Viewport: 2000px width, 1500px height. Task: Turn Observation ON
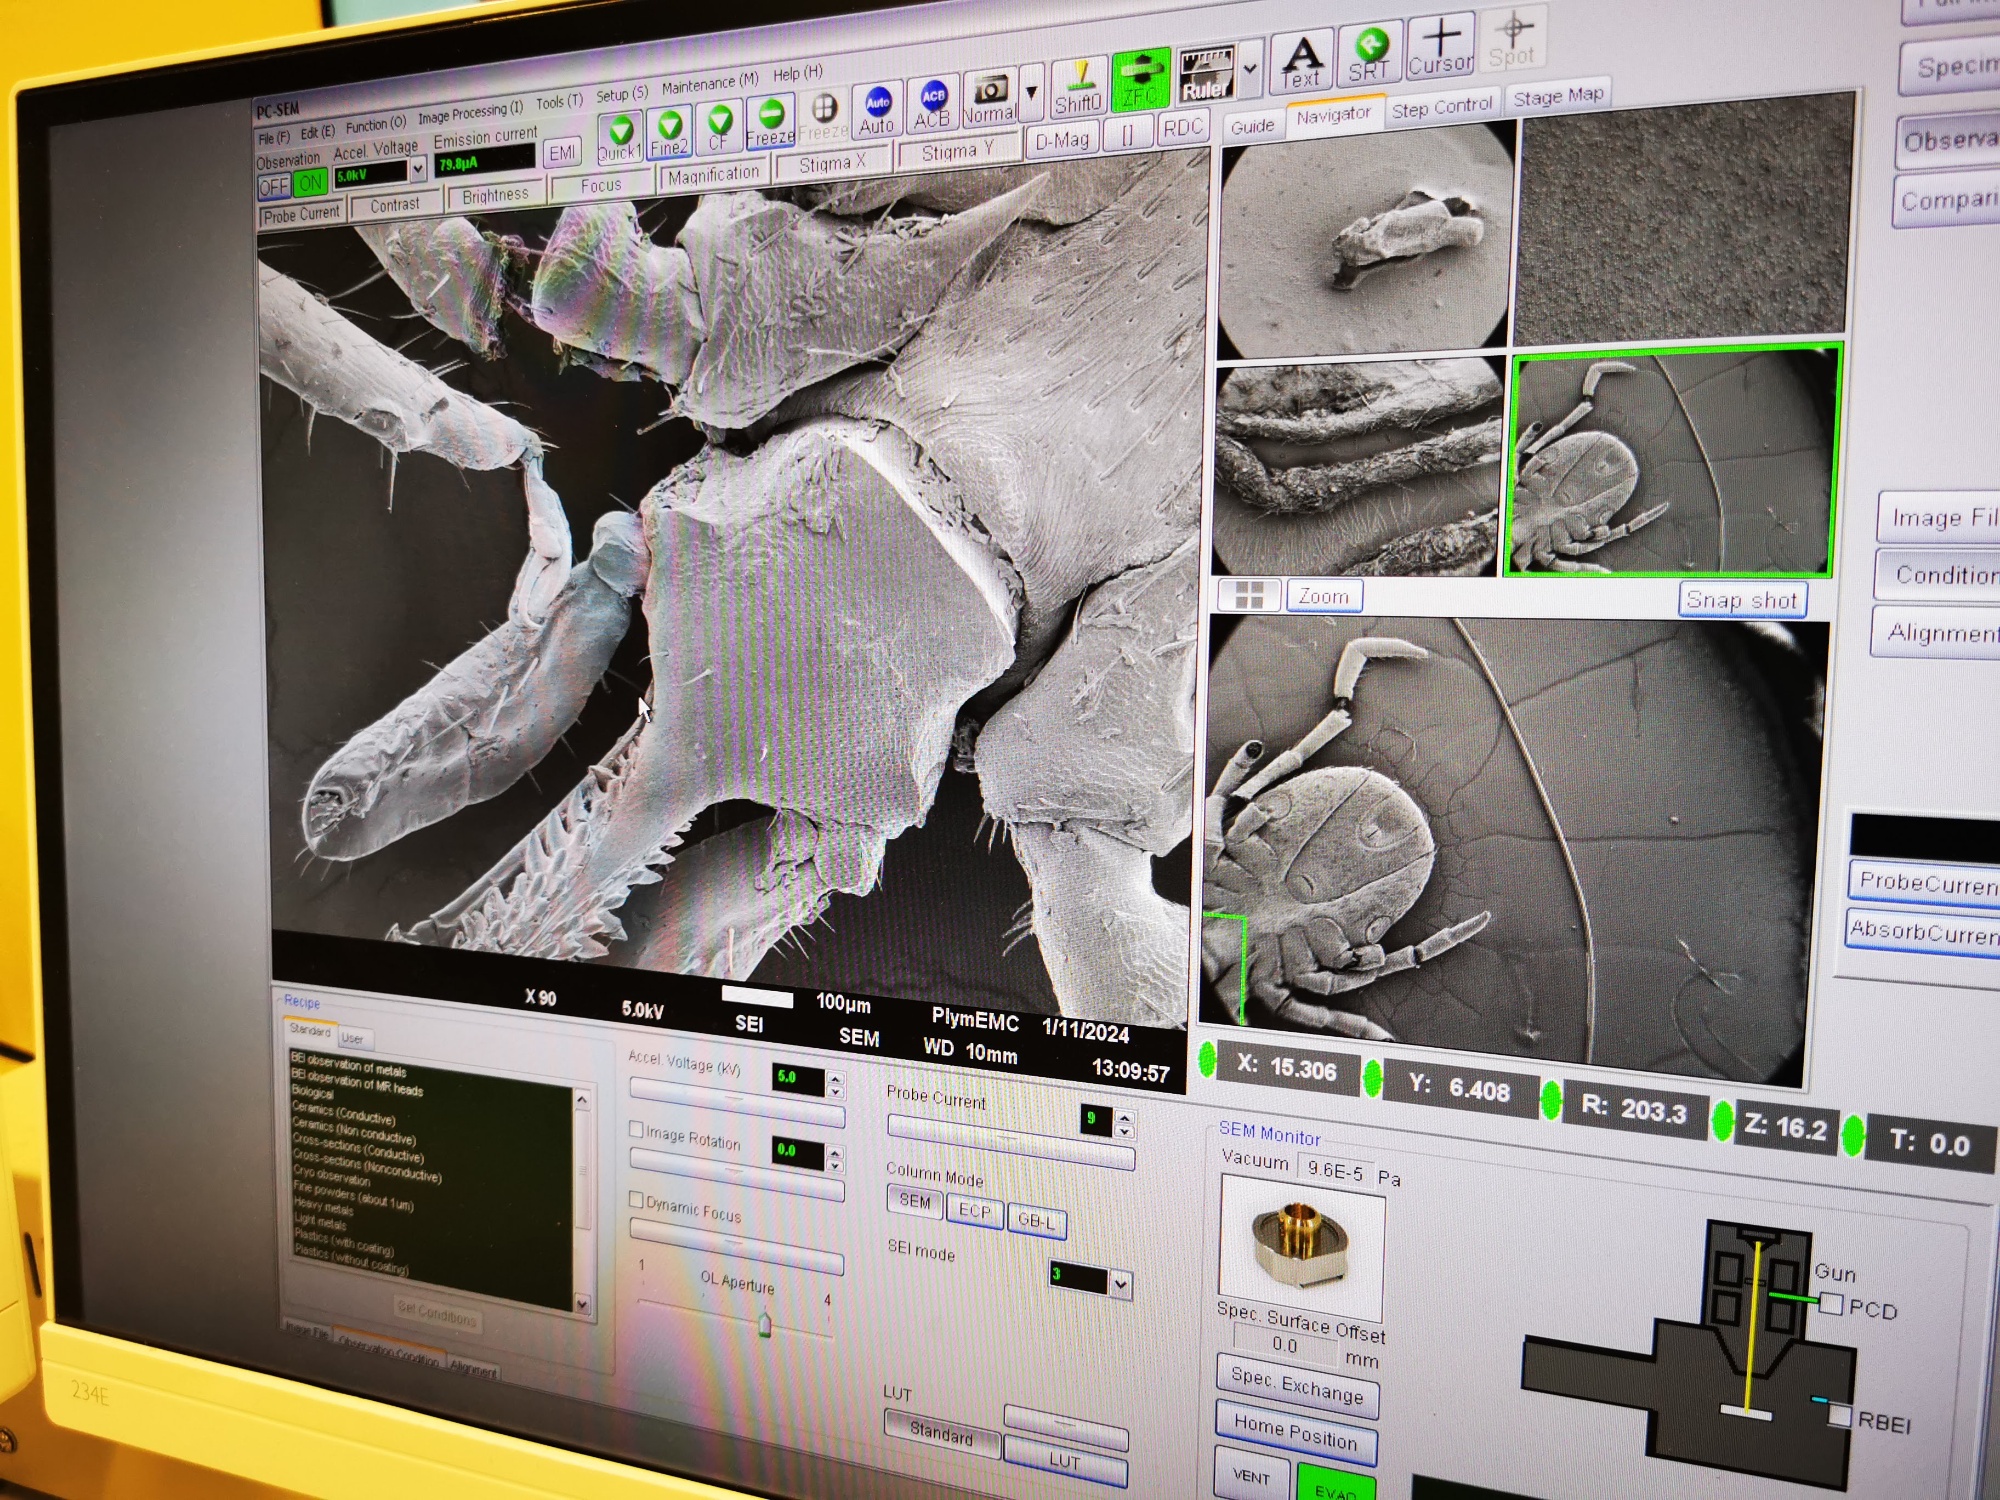[310, 183]
